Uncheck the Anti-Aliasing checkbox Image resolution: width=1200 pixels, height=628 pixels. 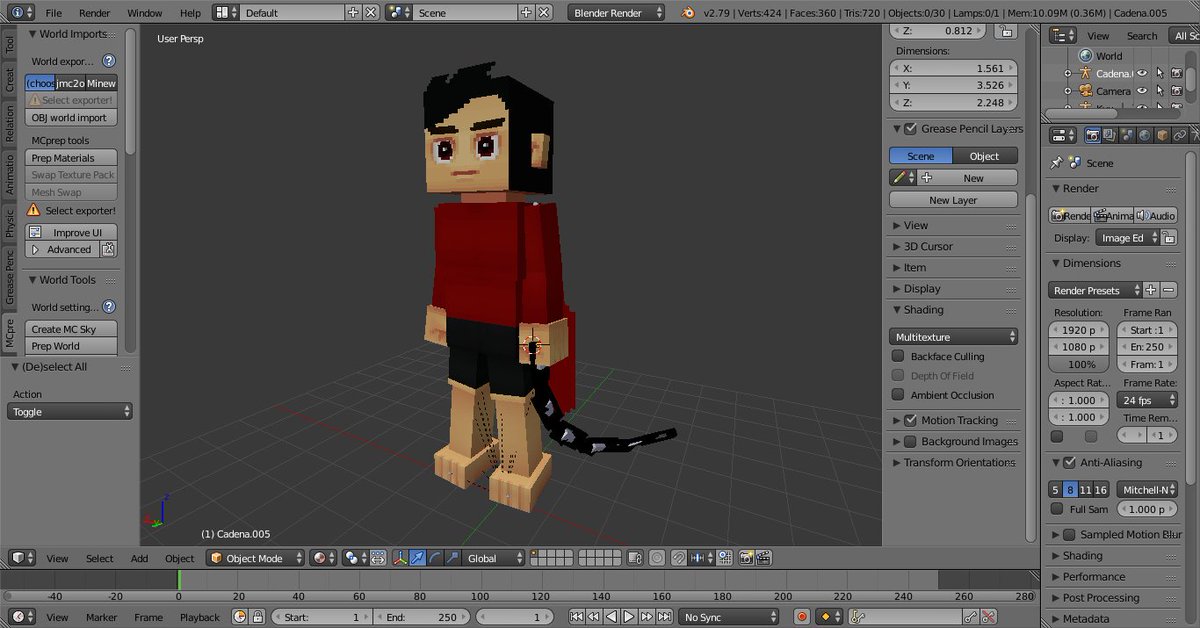1070,463
